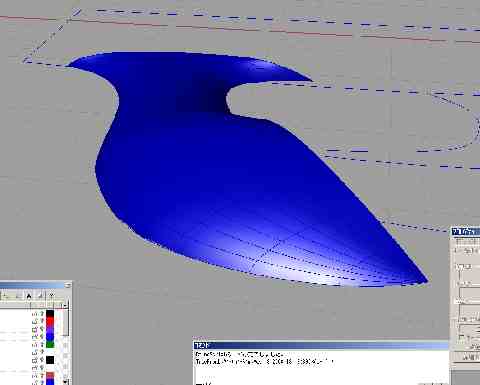Click the black swatch below the green layer
The image size is (480, 385).
click(x=50, y=360)
